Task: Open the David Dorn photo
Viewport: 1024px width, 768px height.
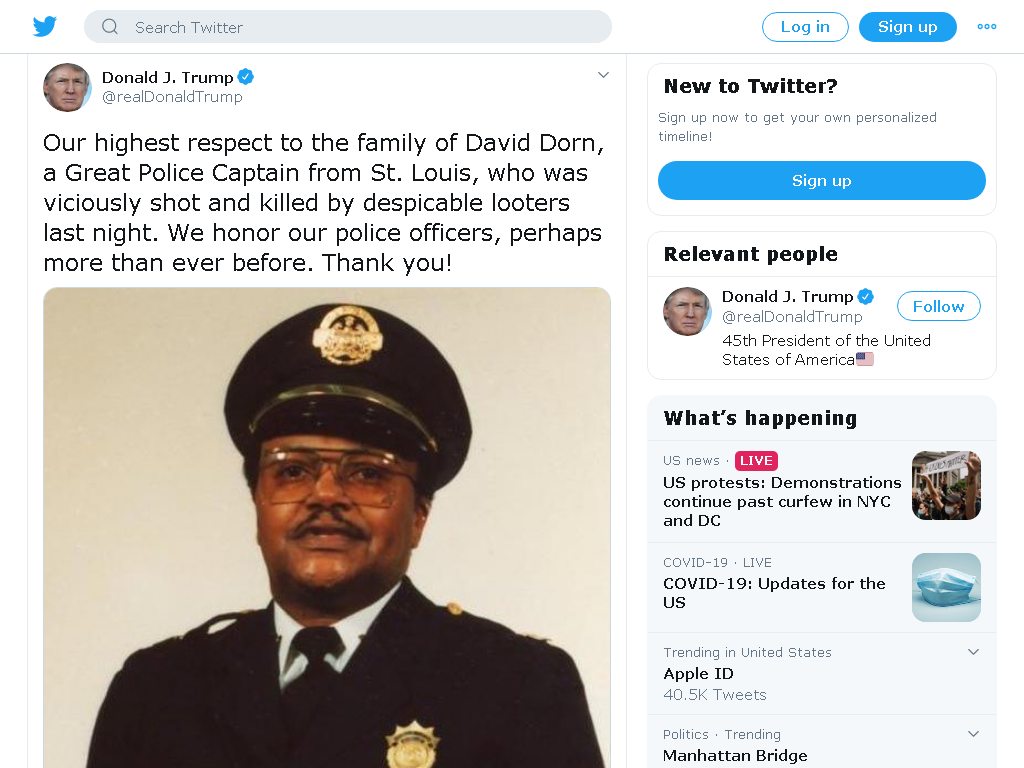Action: tap(327, 528)
